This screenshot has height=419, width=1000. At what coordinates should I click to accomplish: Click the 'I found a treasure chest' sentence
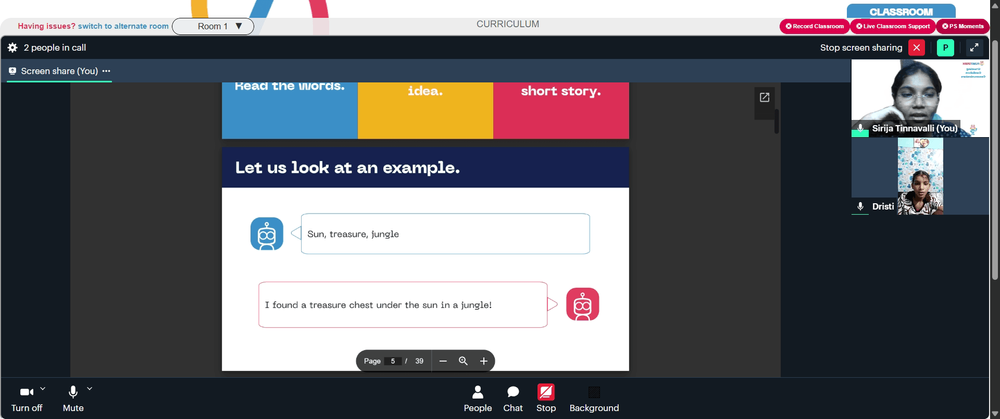(x=378, y=305)
